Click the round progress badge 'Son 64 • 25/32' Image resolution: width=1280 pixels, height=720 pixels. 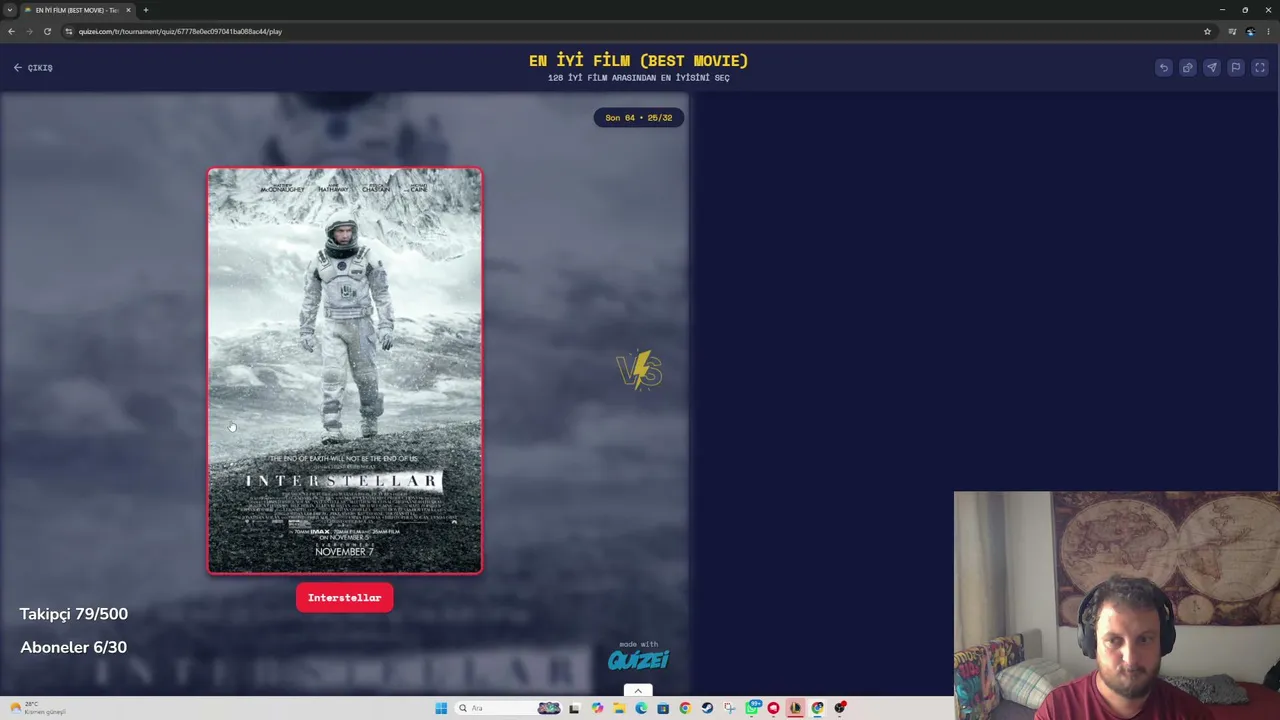[639, 118]
